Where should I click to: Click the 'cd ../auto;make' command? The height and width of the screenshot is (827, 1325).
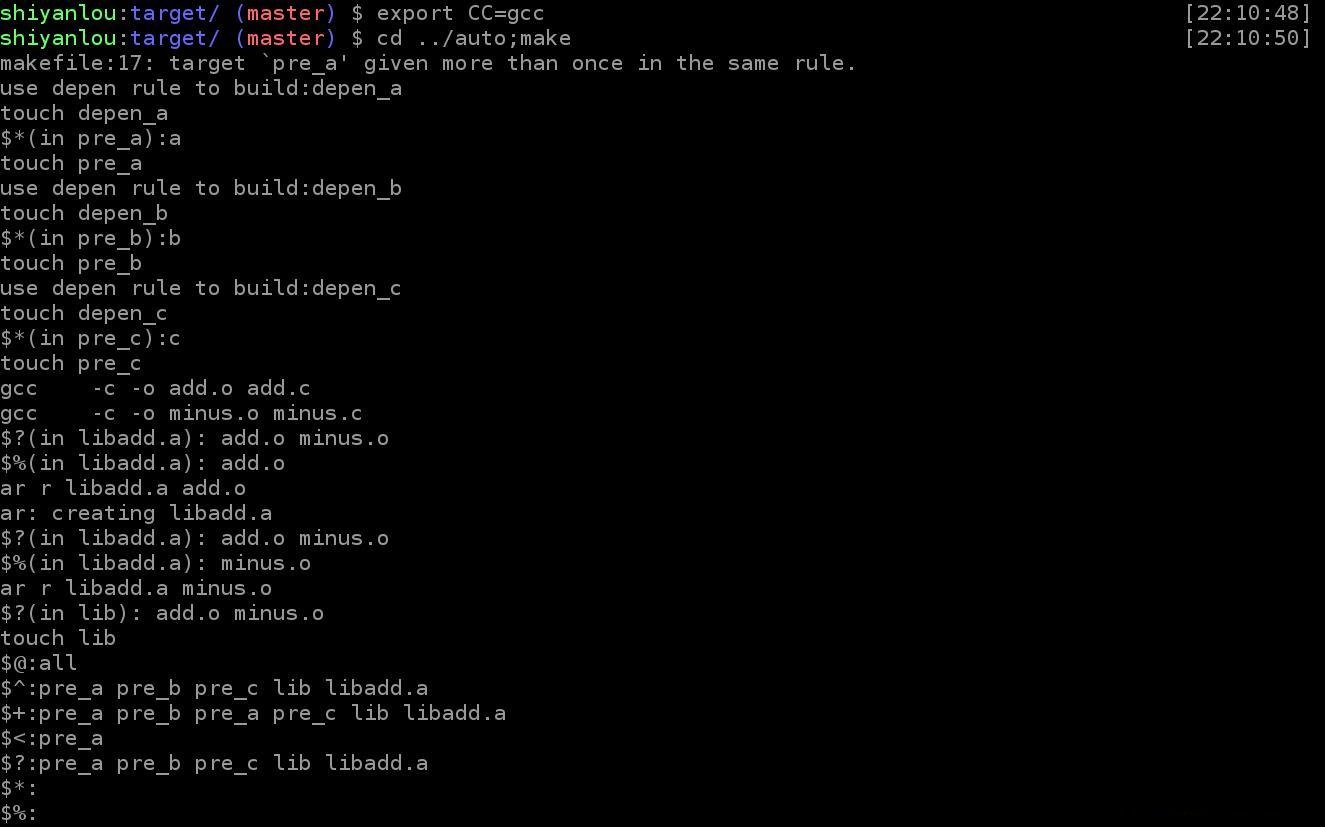(474, 38)
